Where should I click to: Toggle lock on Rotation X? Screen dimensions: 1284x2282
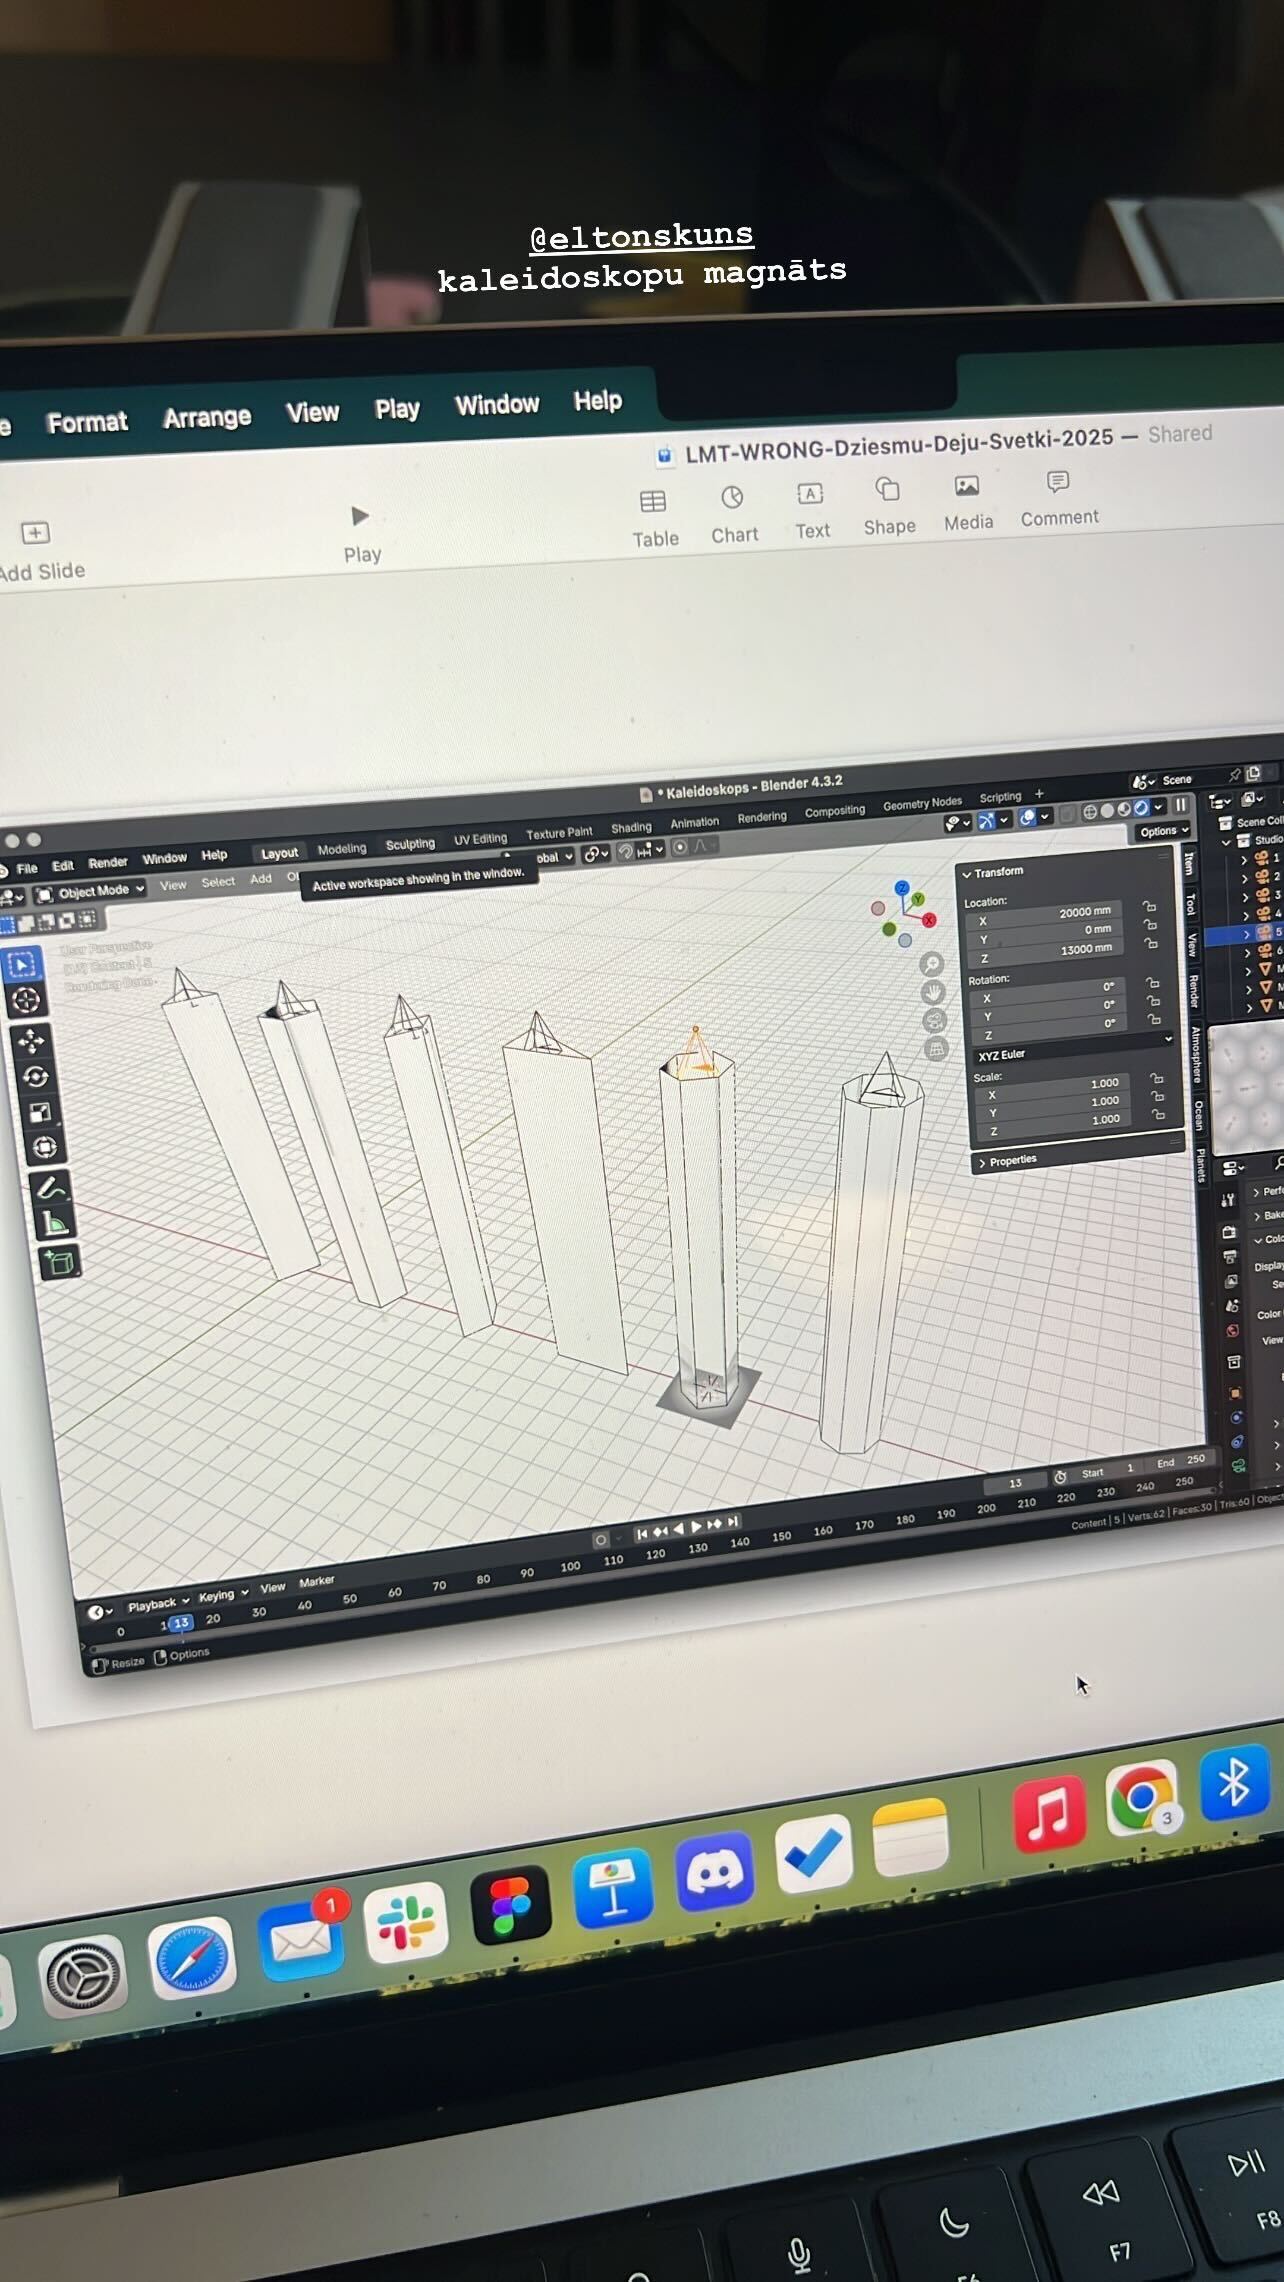(x=1152, y=983)
